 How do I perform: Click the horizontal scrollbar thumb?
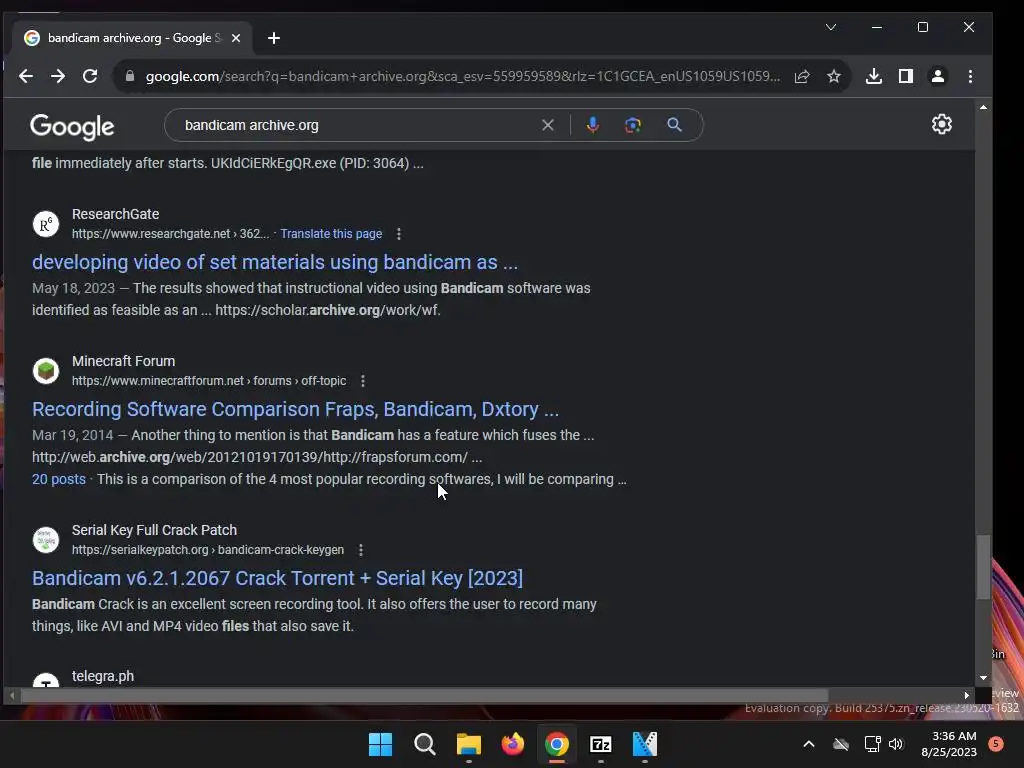pyautogui.click(x=424, y=696)
